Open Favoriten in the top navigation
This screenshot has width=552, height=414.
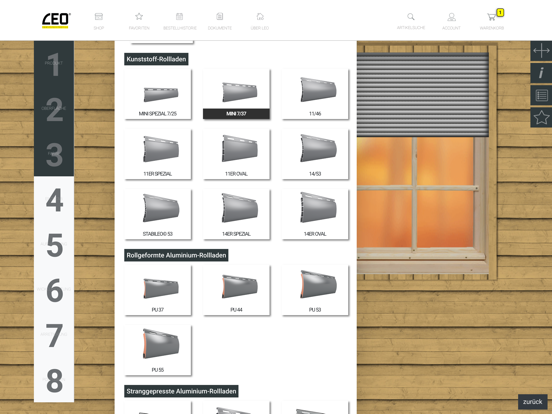139,21
